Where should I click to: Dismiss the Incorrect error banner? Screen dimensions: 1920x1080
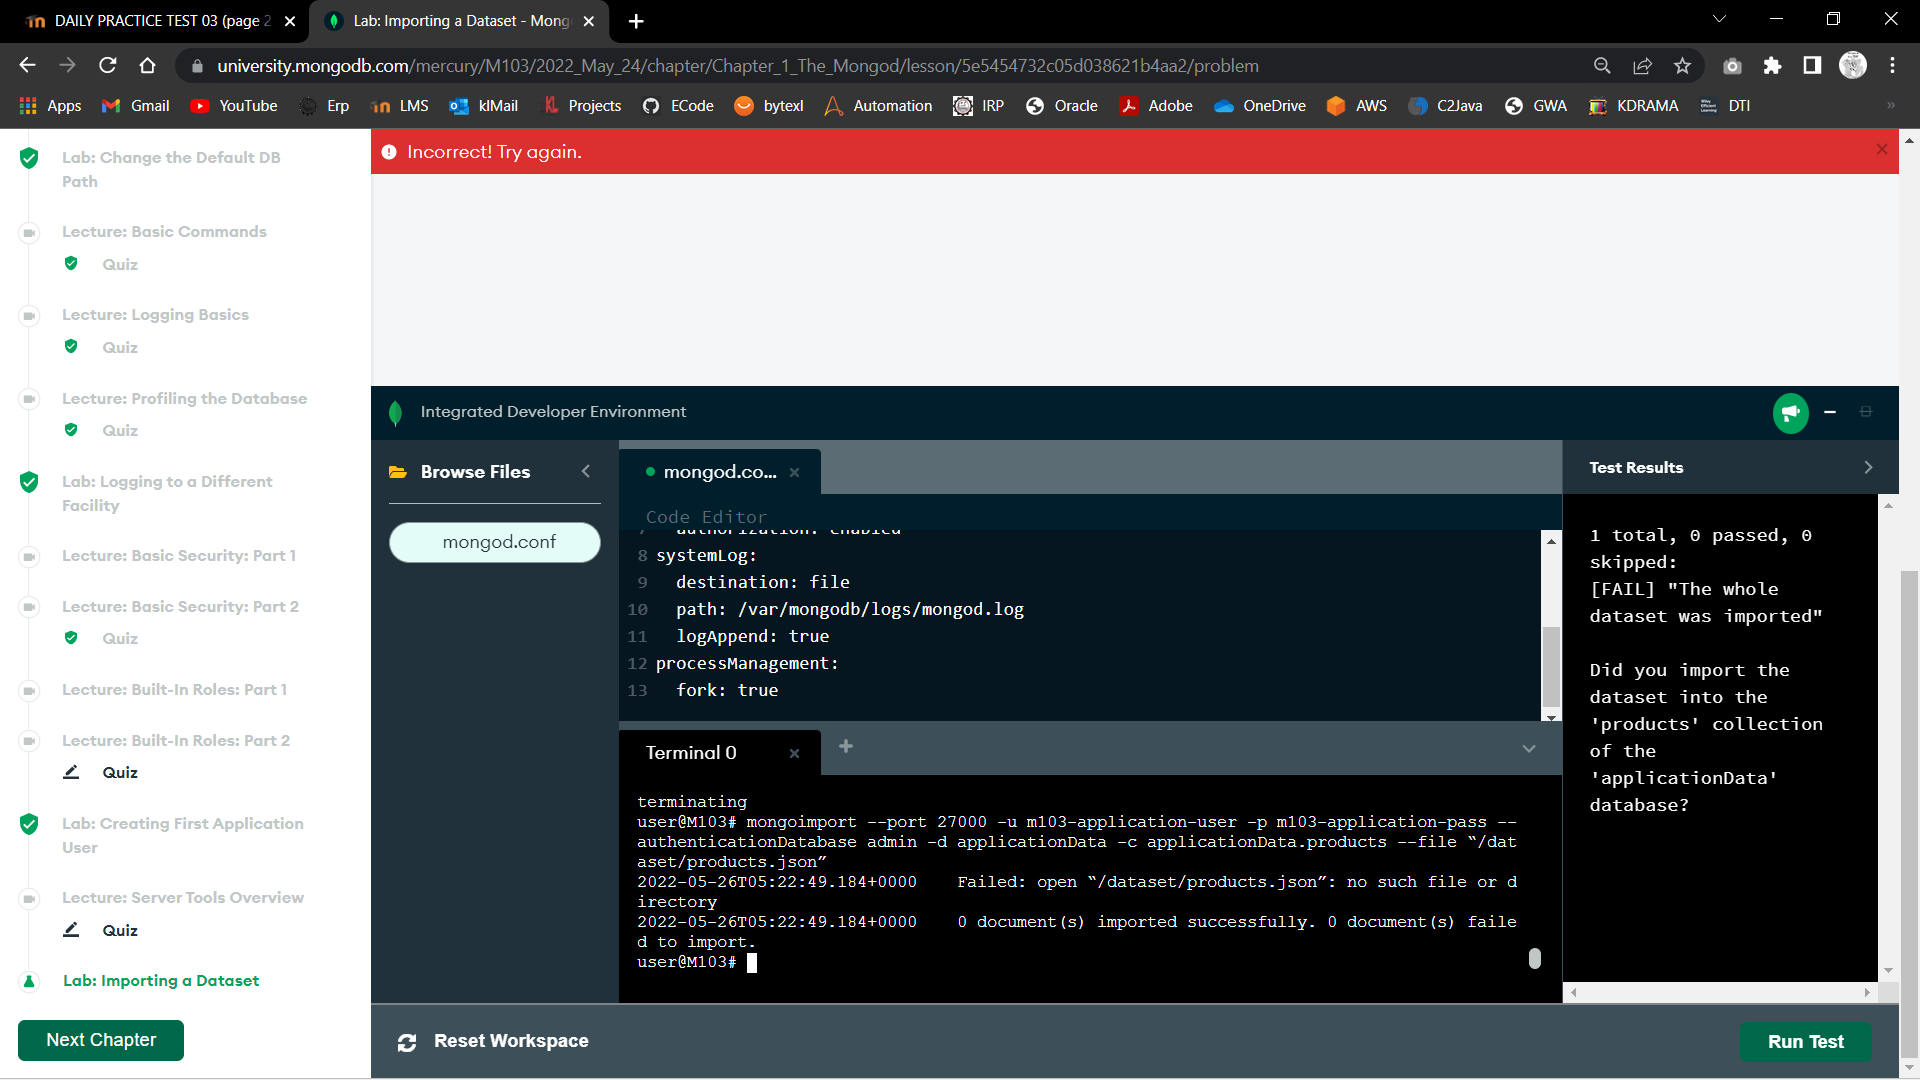[1882, 150]
